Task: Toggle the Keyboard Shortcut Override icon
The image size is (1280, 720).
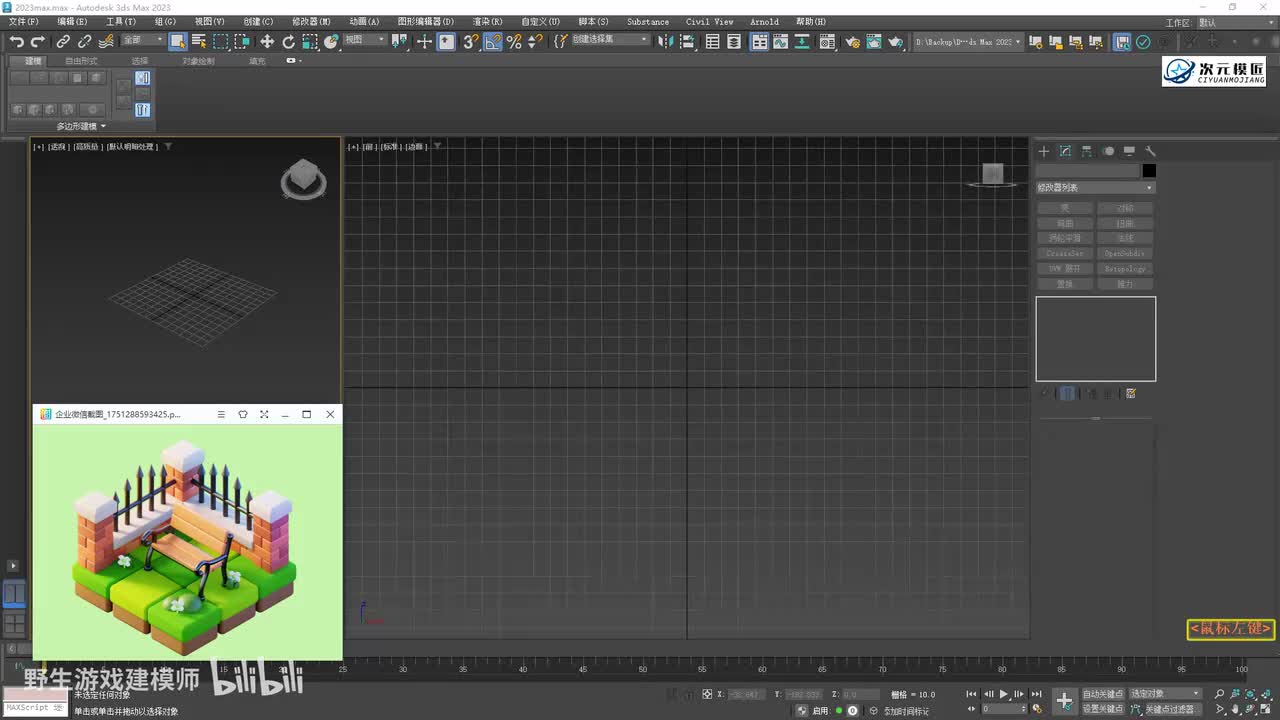Action: coord(446,41)
